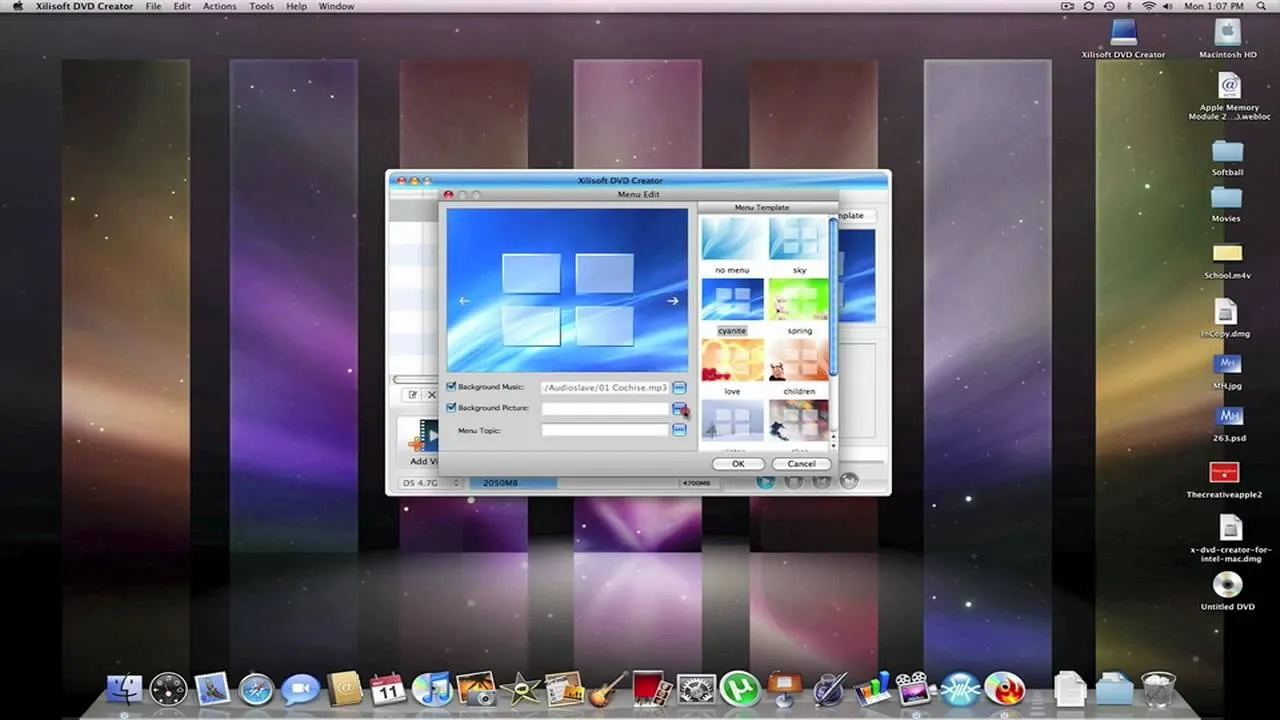Open iCal from the Dock

pos(388,688)
